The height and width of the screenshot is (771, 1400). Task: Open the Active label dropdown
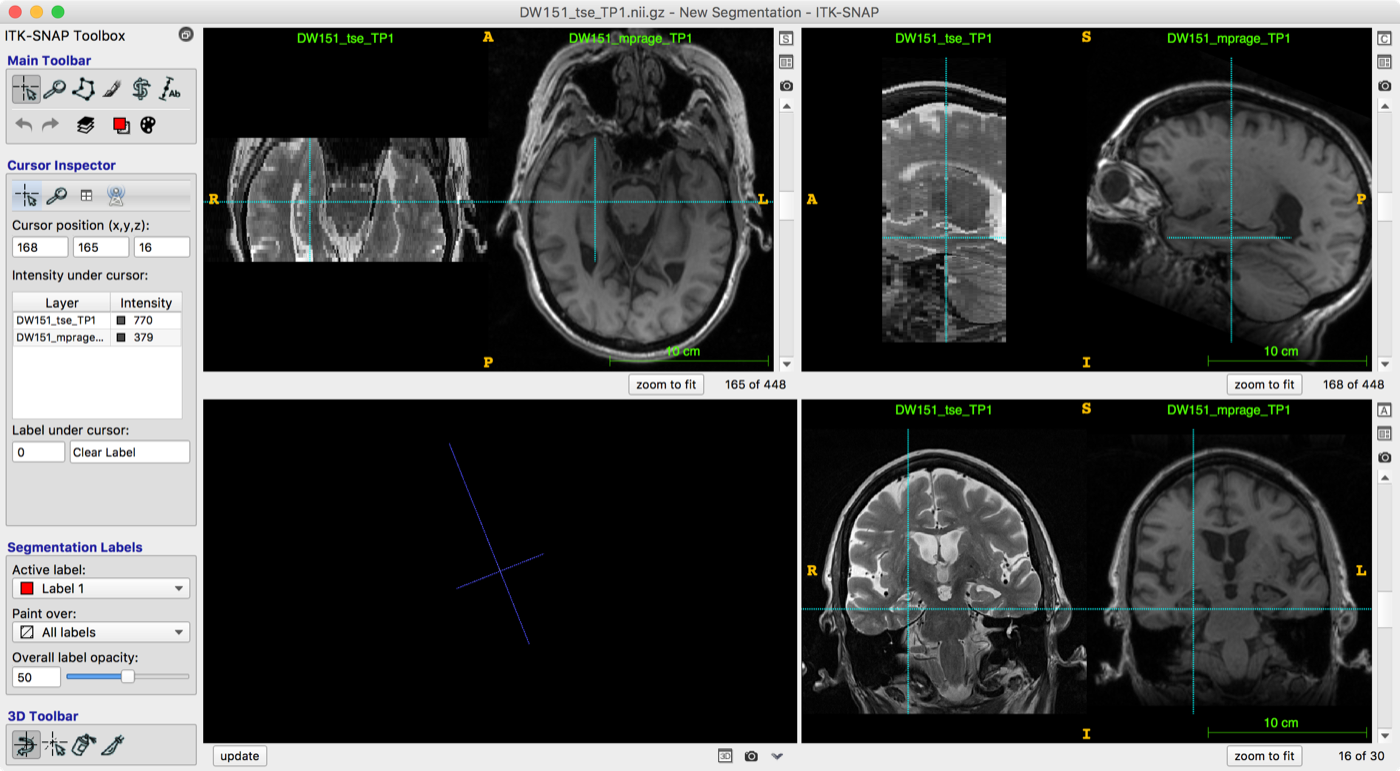point(101,589)
